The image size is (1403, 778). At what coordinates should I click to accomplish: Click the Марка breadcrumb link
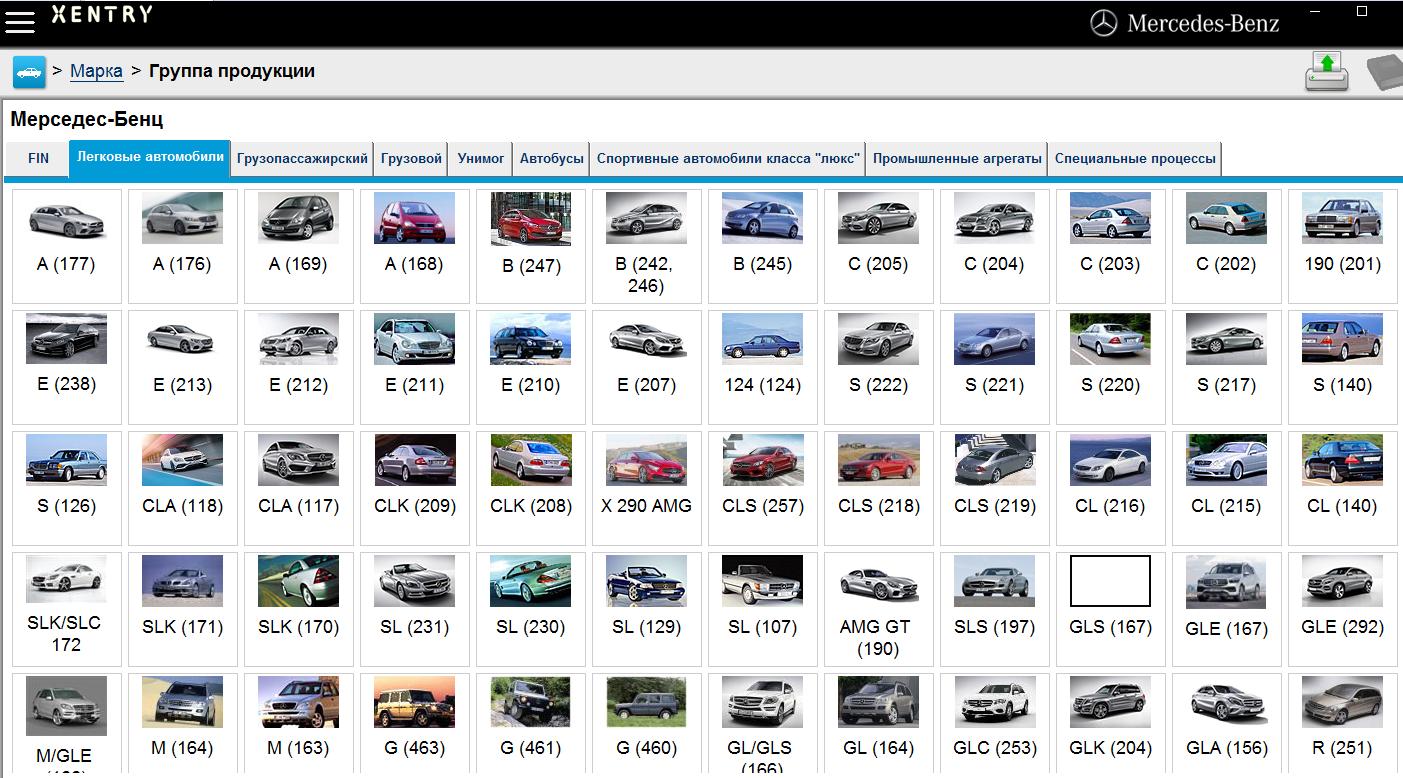tap(96, 71)
